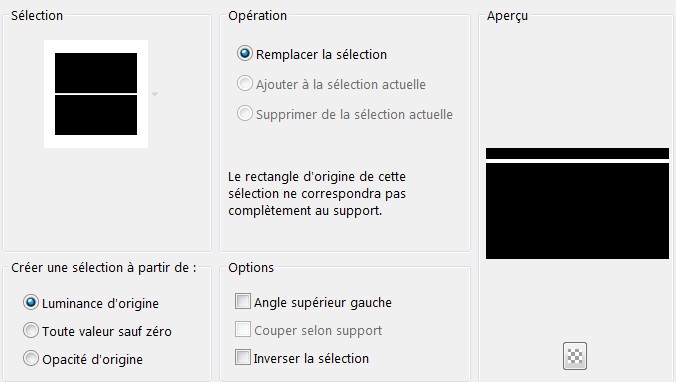The image size is (676, 382).
Task: Select Luminance d'origine option
Action: tap(31, 303)
